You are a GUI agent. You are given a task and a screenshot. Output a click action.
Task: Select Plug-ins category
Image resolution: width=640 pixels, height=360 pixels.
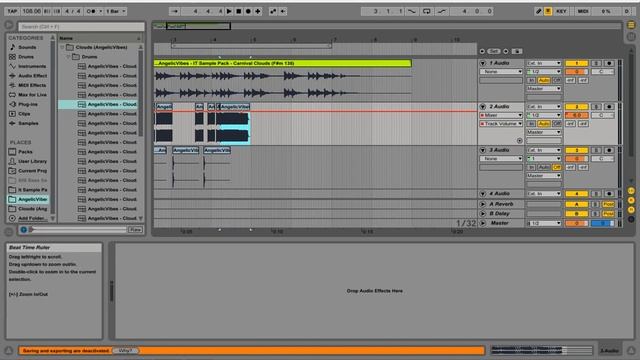click(x=28, y=104)
